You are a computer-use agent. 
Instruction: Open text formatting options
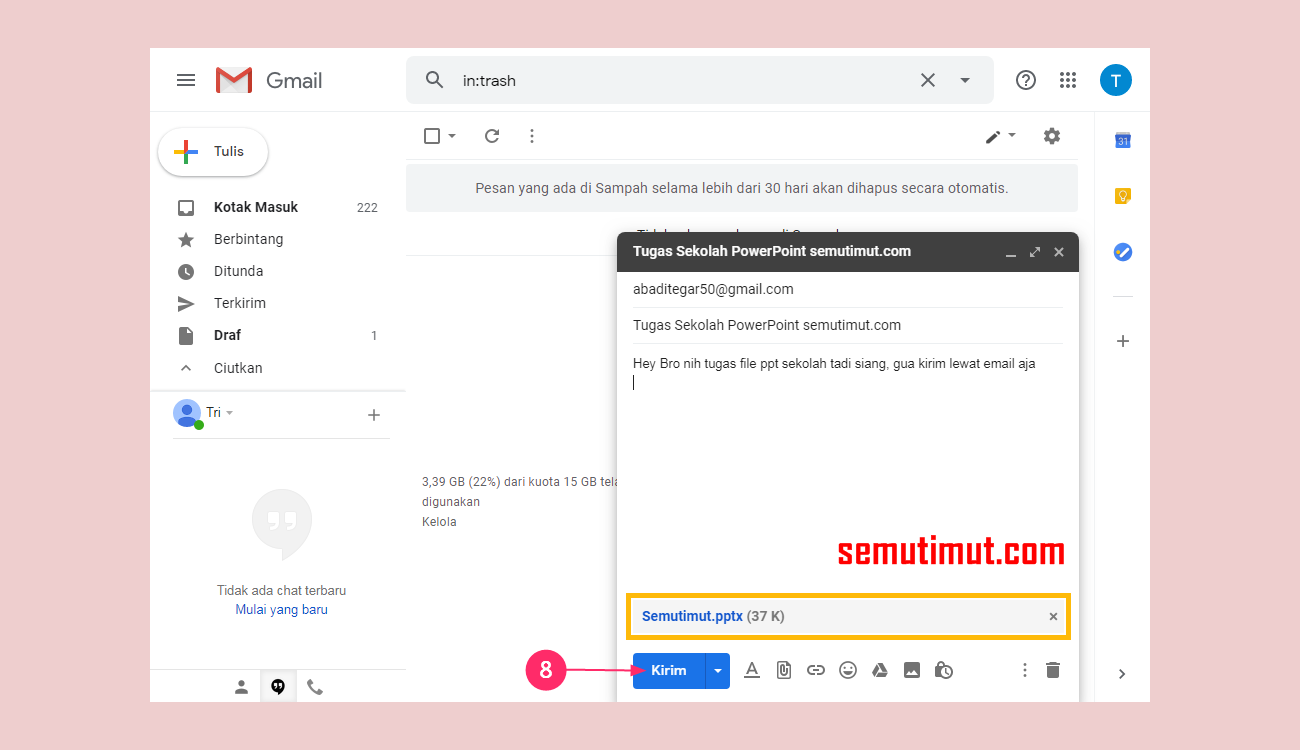pos(752,671)
